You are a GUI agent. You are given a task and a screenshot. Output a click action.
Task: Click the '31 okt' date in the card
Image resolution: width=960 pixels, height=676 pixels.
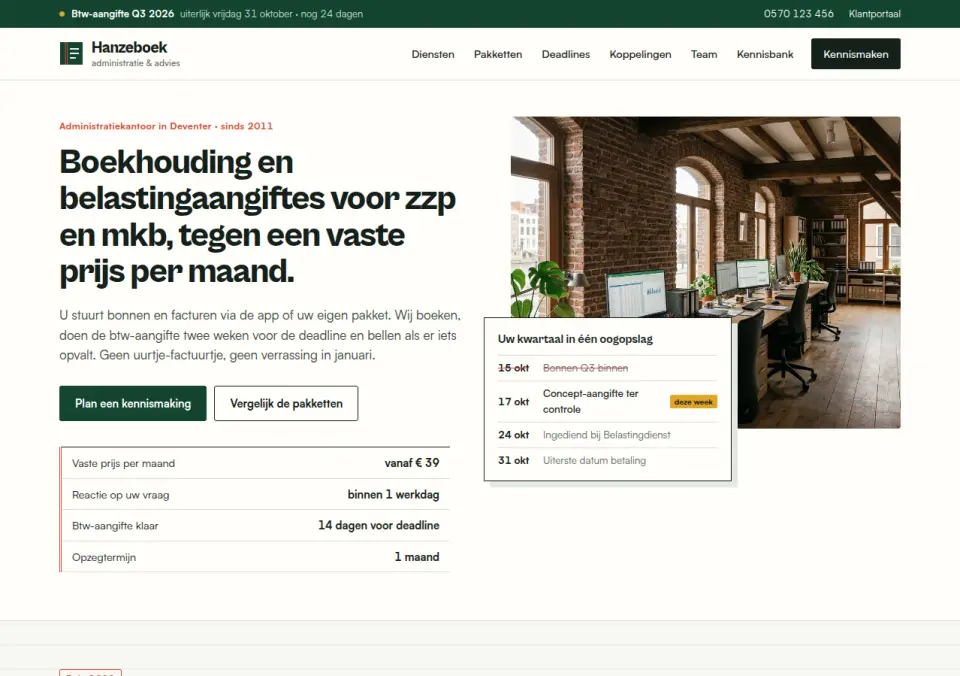click(x=513, y=460)
